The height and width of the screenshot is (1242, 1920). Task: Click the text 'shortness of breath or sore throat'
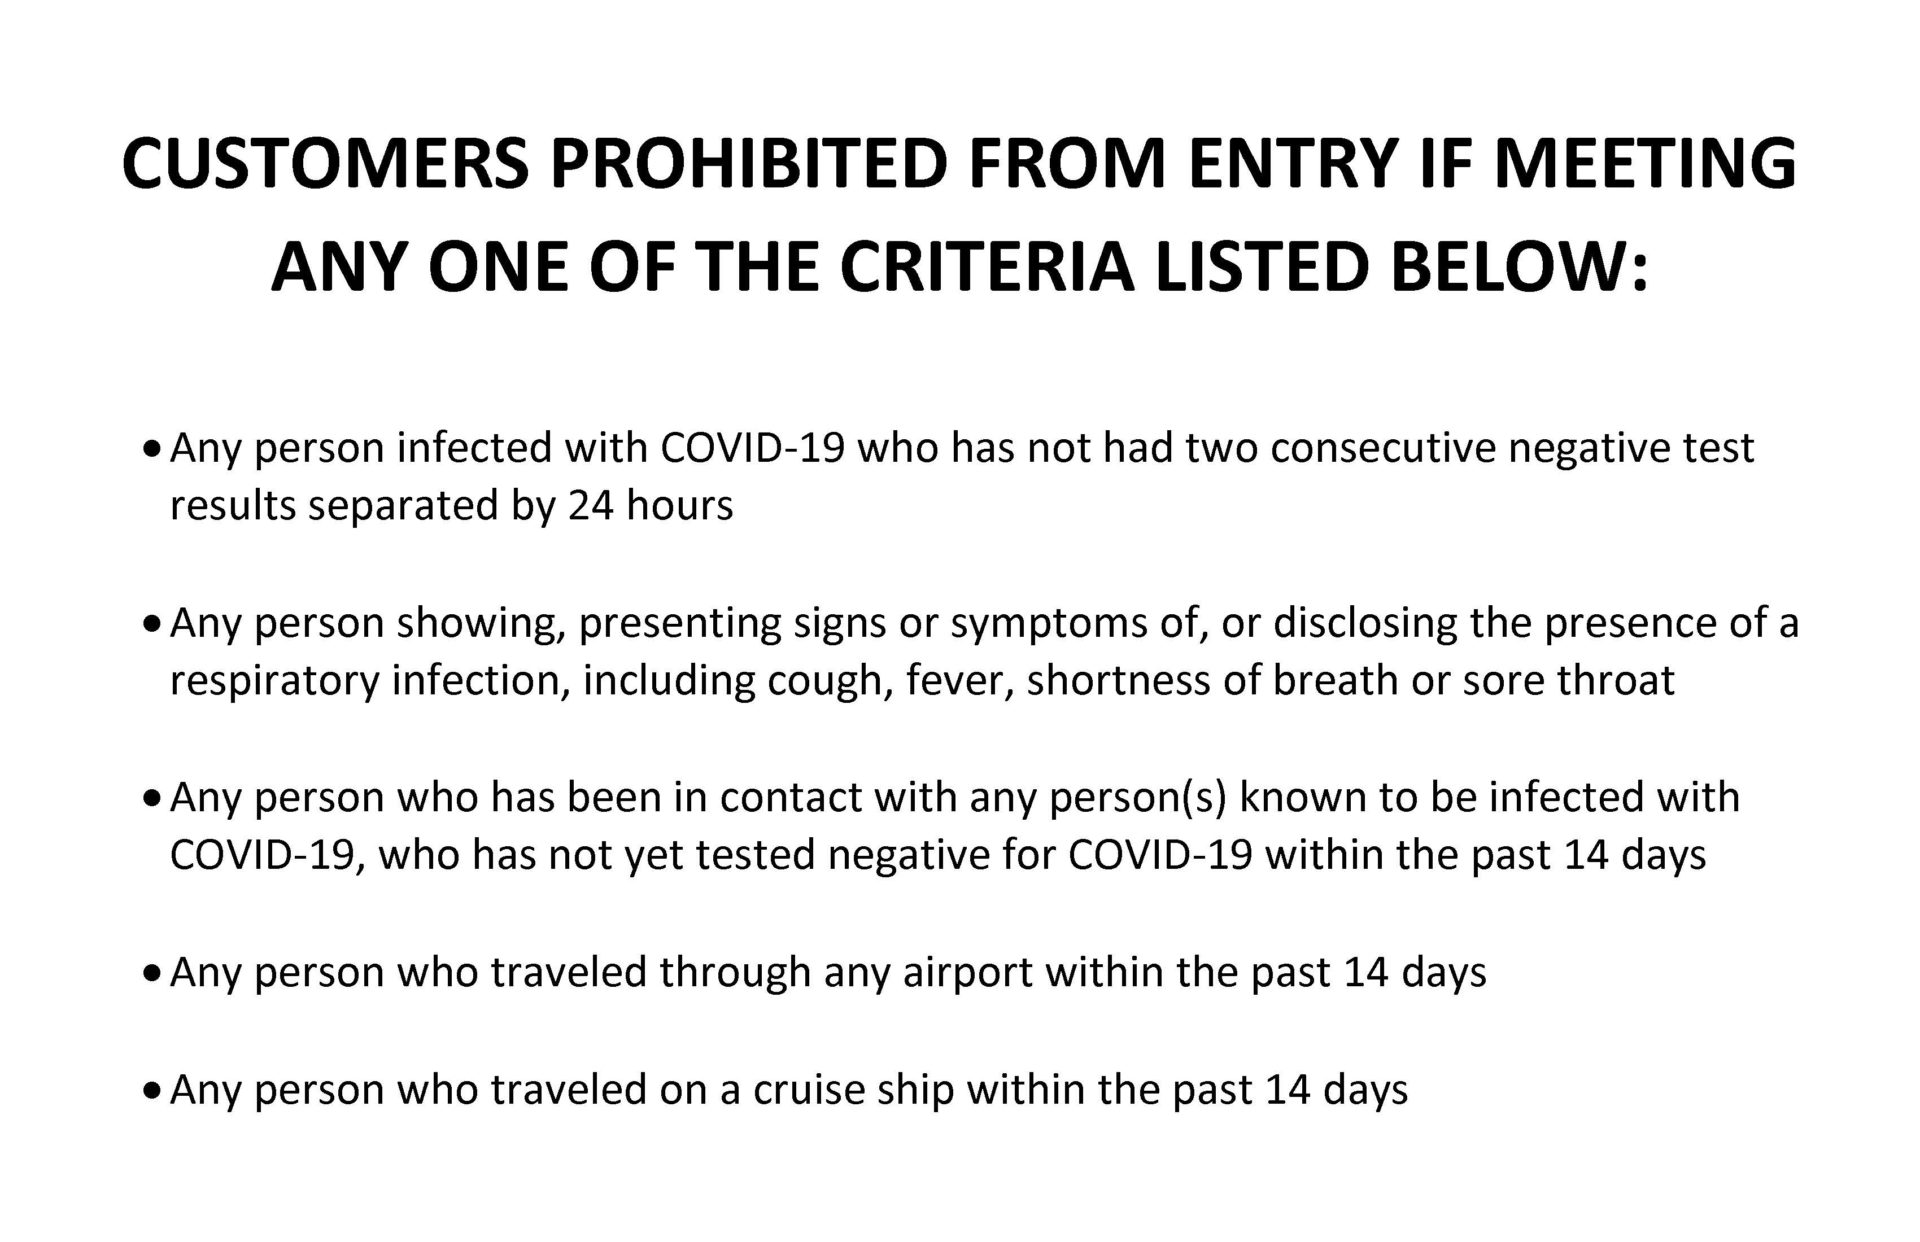pyautogui.click(x=1350, y=681)
